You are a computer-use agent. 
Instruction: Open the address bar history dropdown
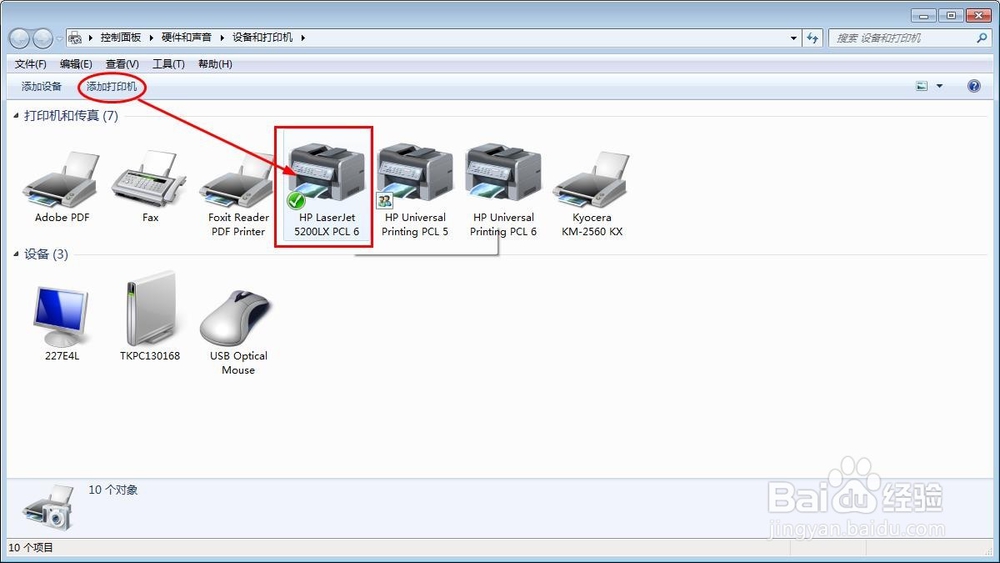click(x=793, y=38)
